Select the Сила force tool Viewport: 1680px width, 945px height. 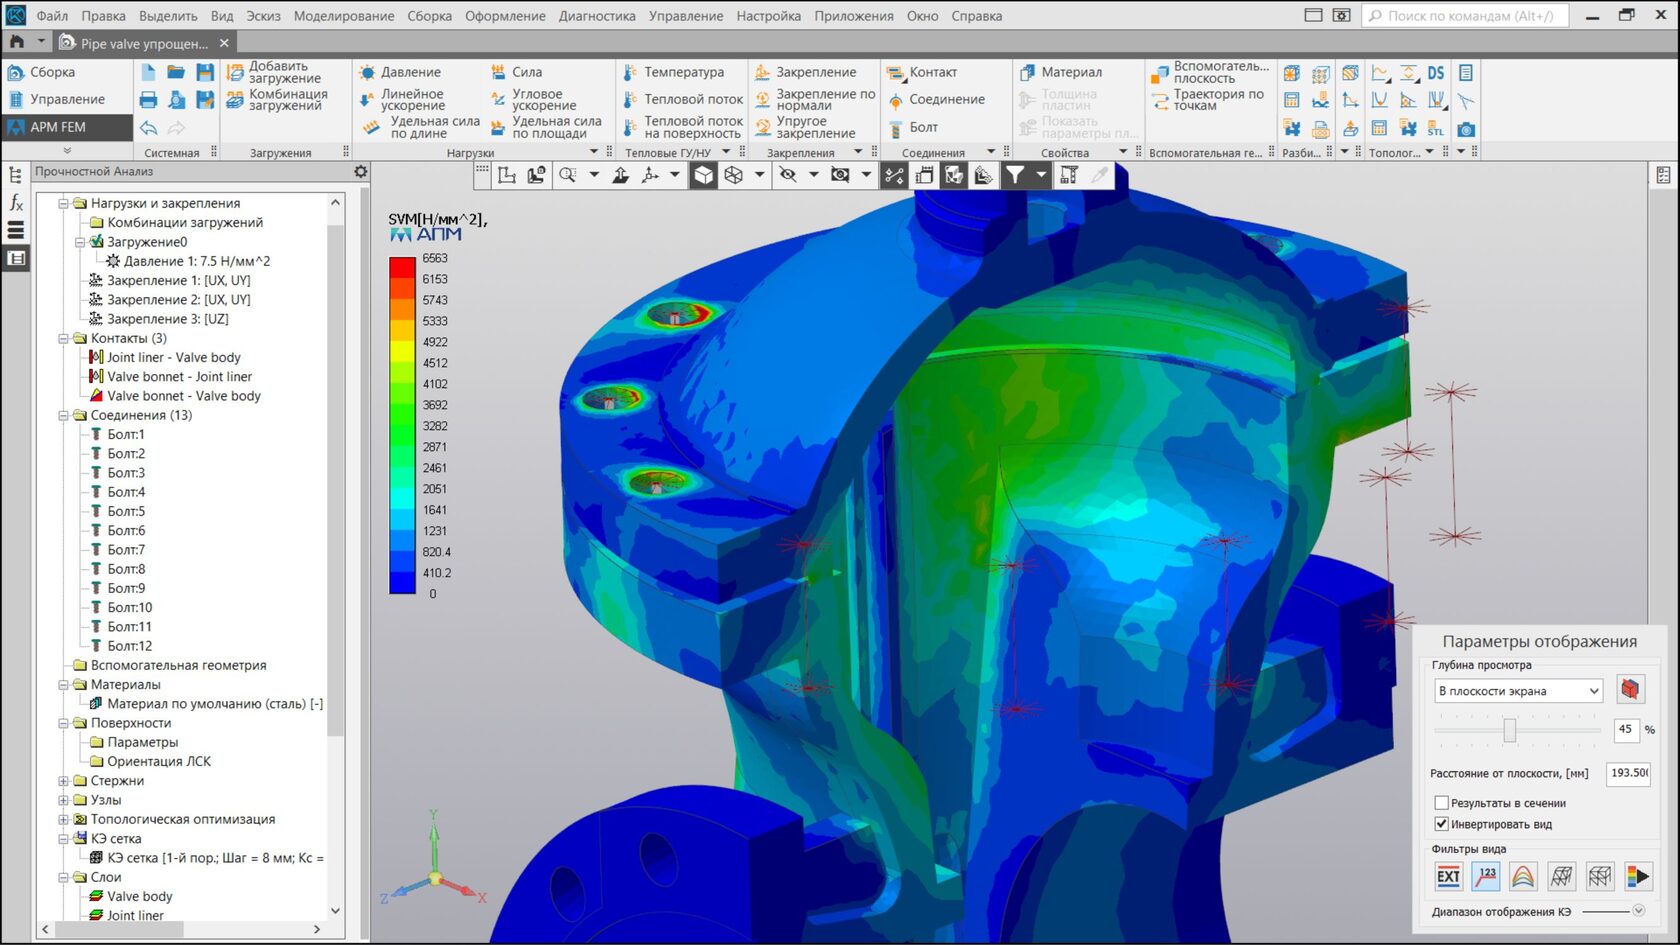516,72
